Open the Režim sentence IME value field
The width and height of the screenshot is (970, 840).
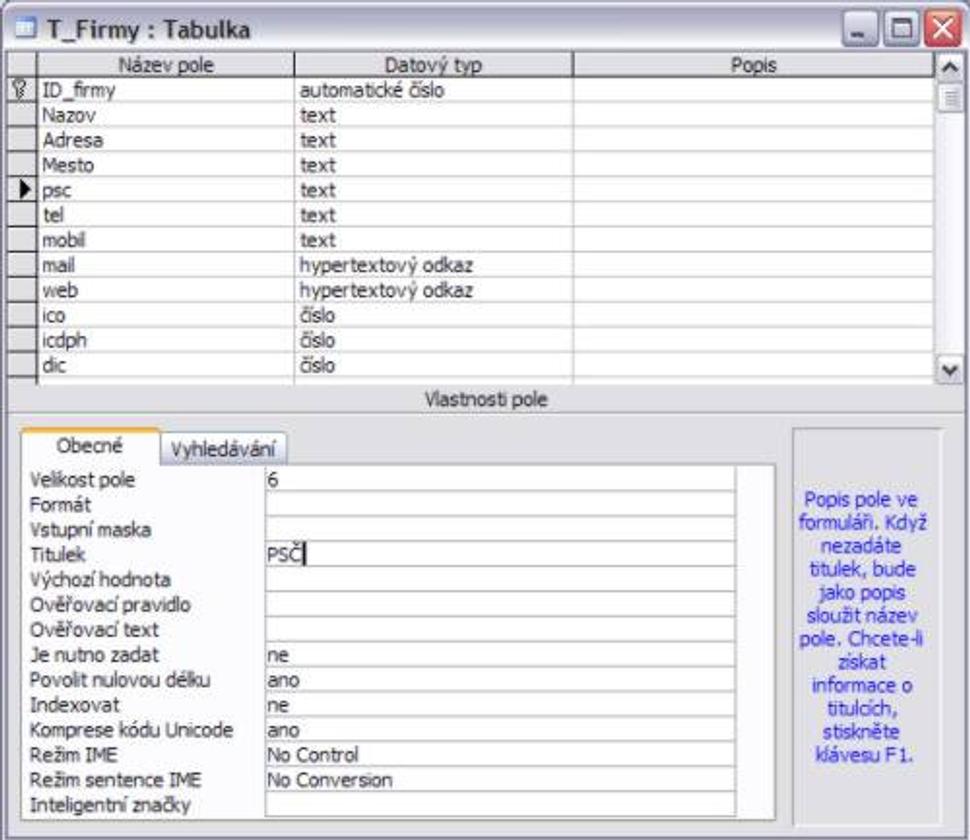pos(500,780)
